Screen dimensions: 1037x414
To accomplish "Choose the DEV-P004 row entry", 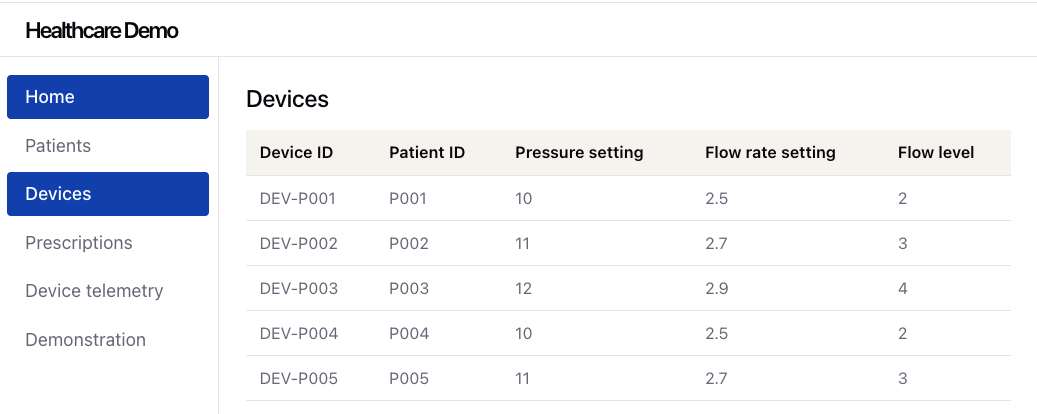I will click(x=298, y=333).
